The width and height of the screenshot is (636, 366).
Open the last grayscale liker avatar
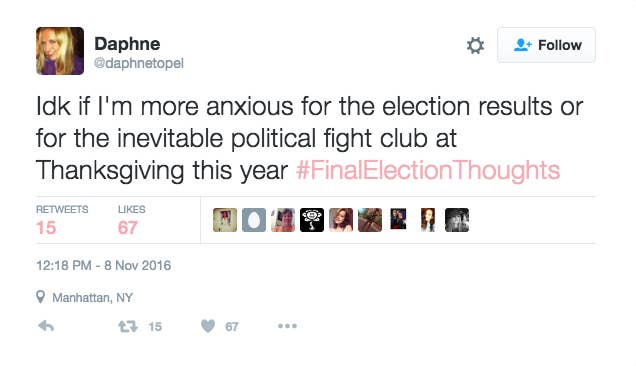pyautogui.click(x=457, y=220)
